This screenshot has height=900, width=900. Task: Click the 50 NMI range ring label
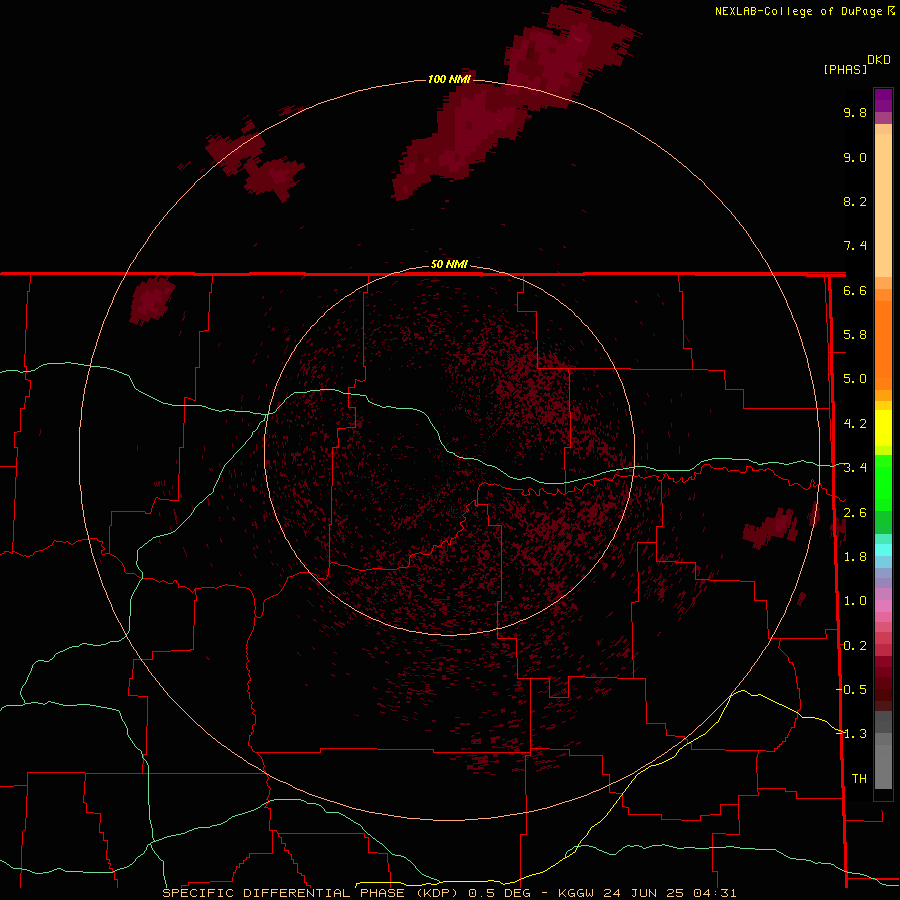pos(449,264)
